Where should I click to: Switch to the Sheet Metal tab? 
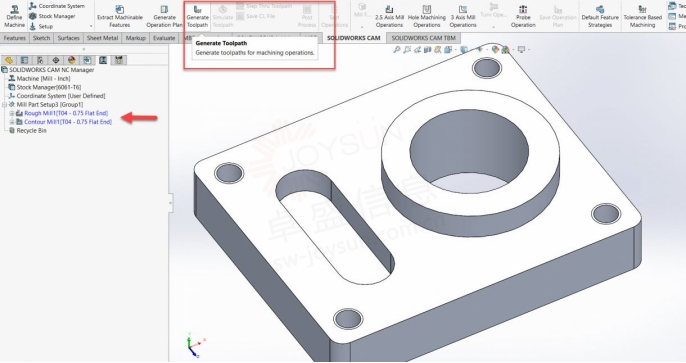pos(102,38)
